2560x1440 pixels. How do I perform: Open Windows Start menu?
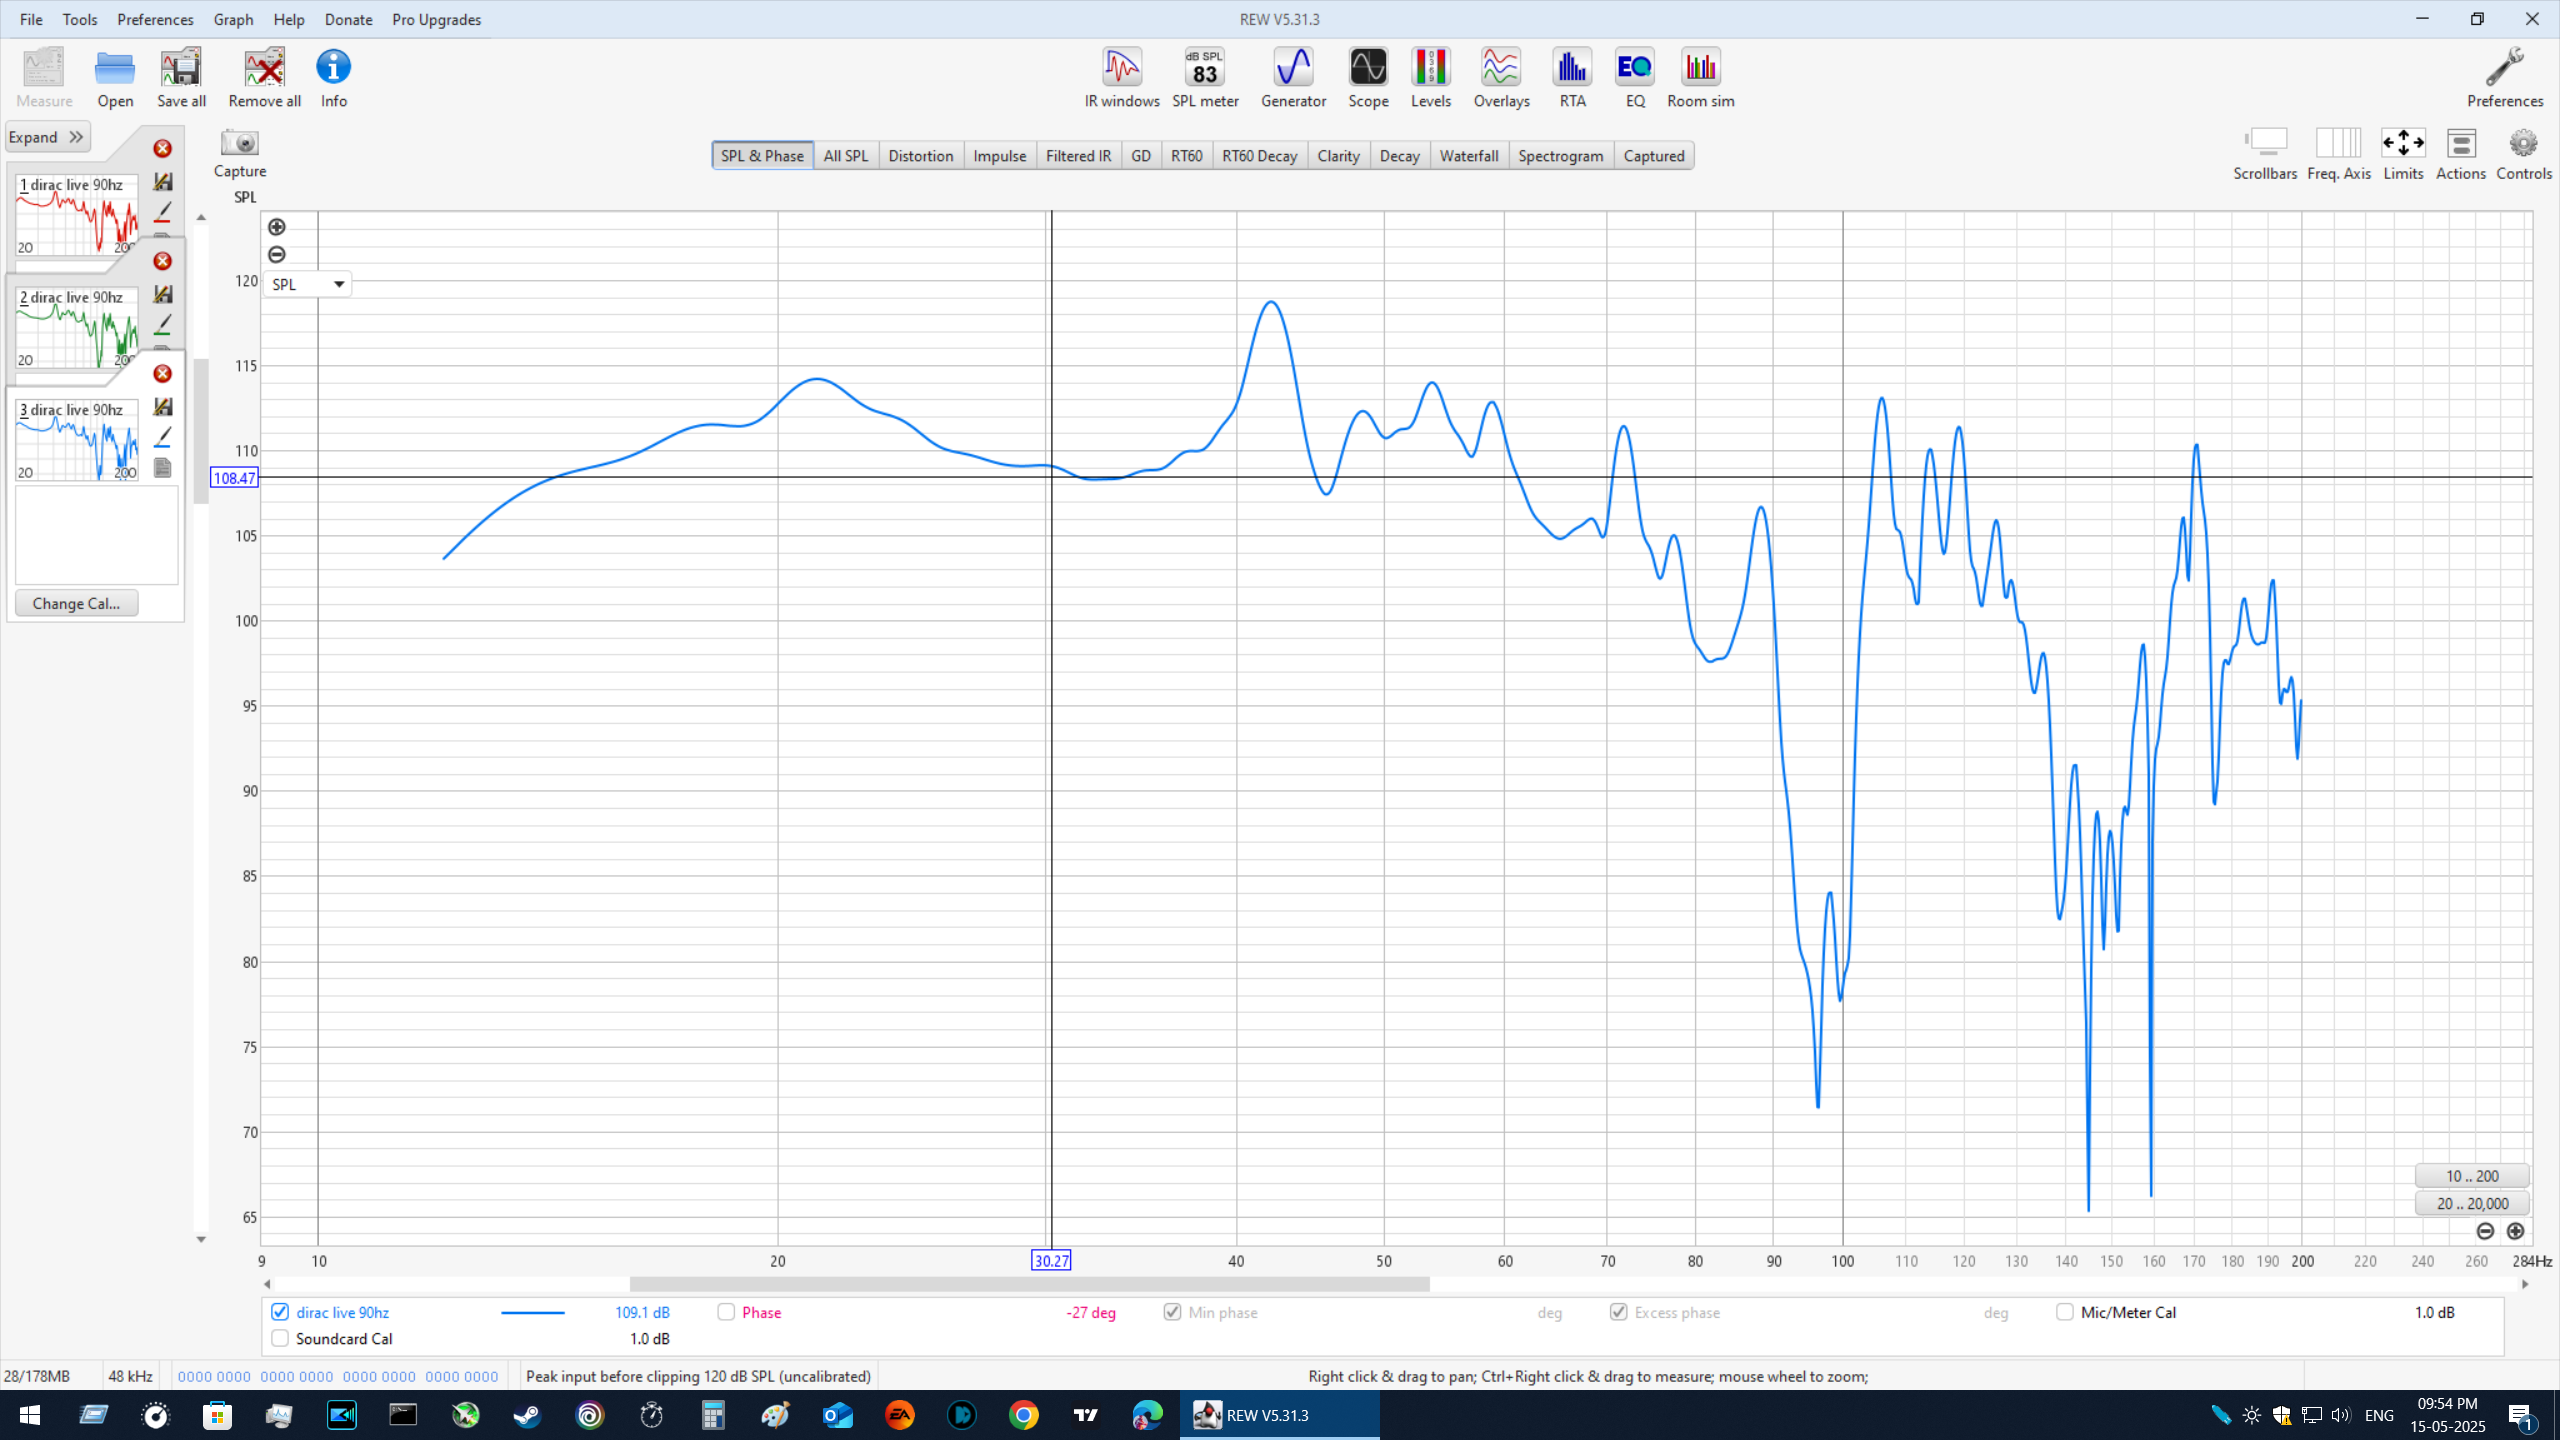click(30, 1415)
